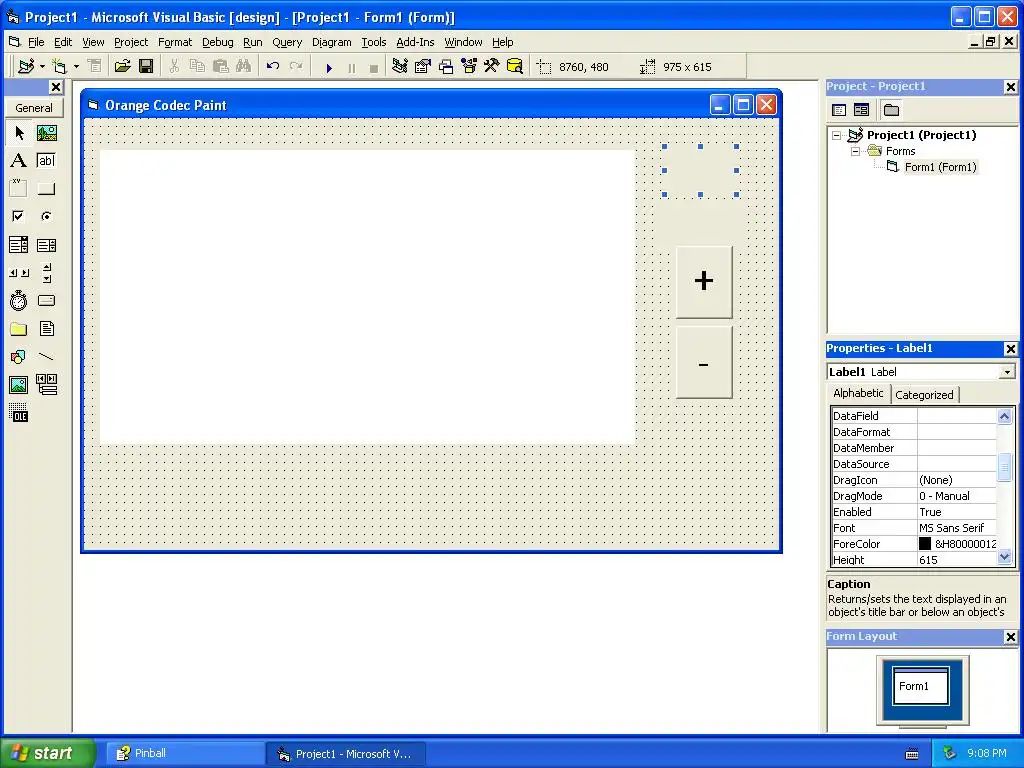Viewport: 1024px width, 768px height.
Task: Click Add Standard EXE Project toolbar icon
Action: 27,67
